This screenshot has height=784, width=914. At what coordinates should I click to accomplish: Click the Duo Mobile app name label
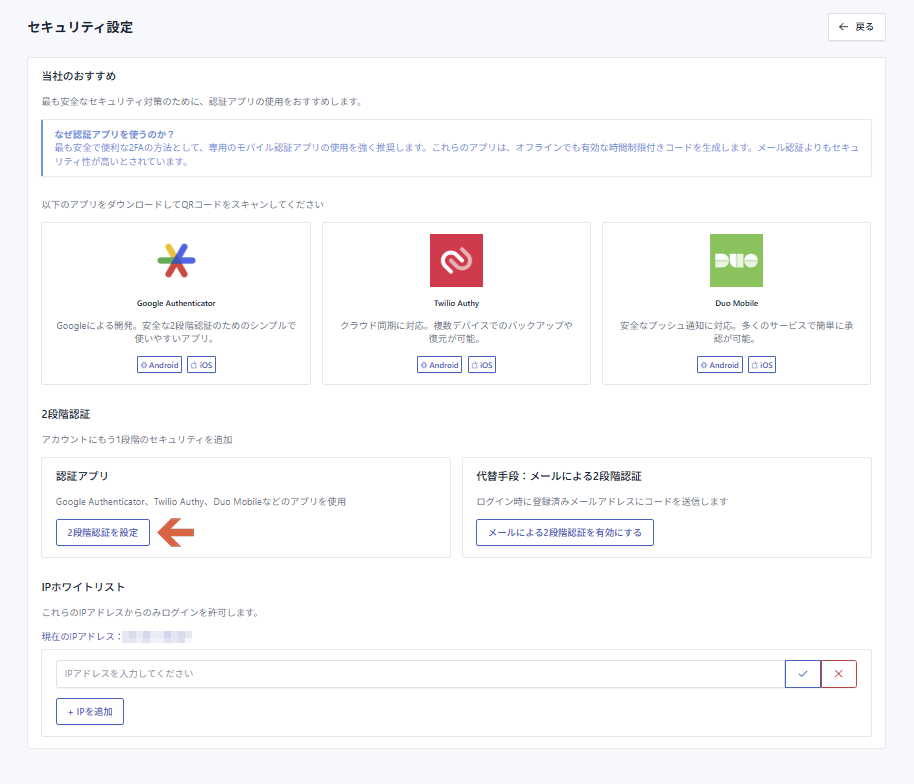click(736, 303)
